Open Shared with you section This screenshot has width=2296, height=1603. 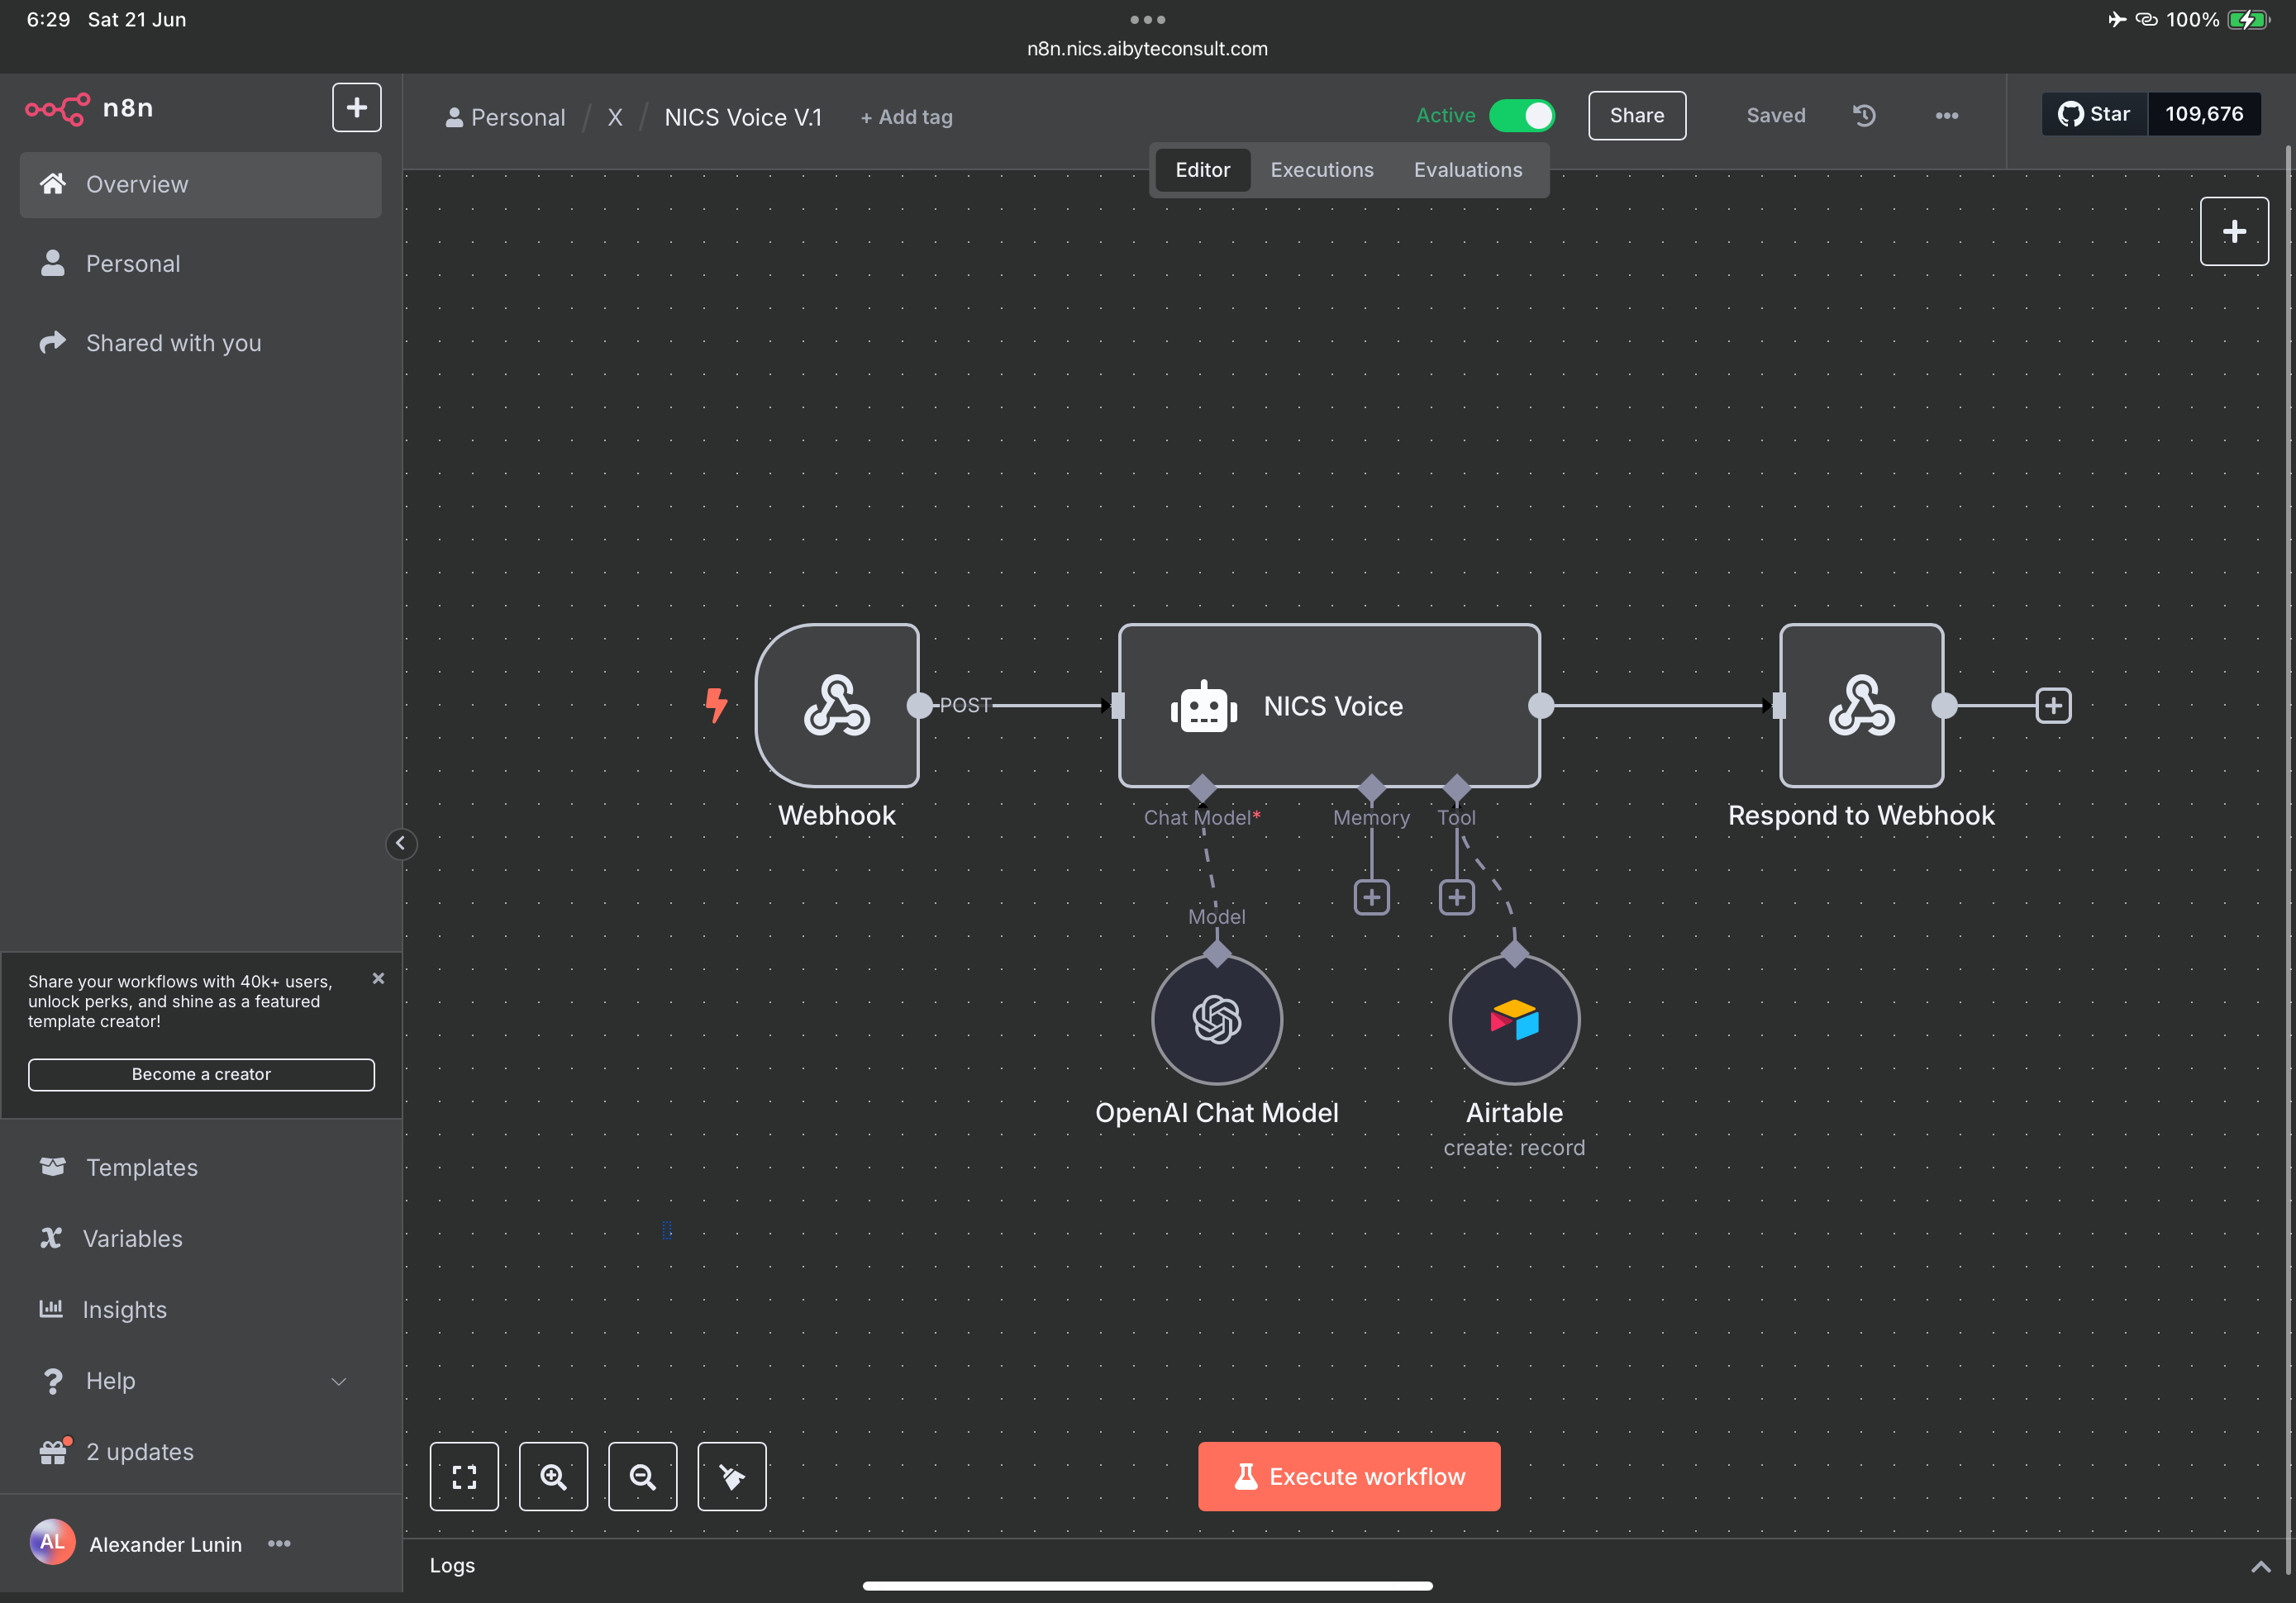point(200,343)
